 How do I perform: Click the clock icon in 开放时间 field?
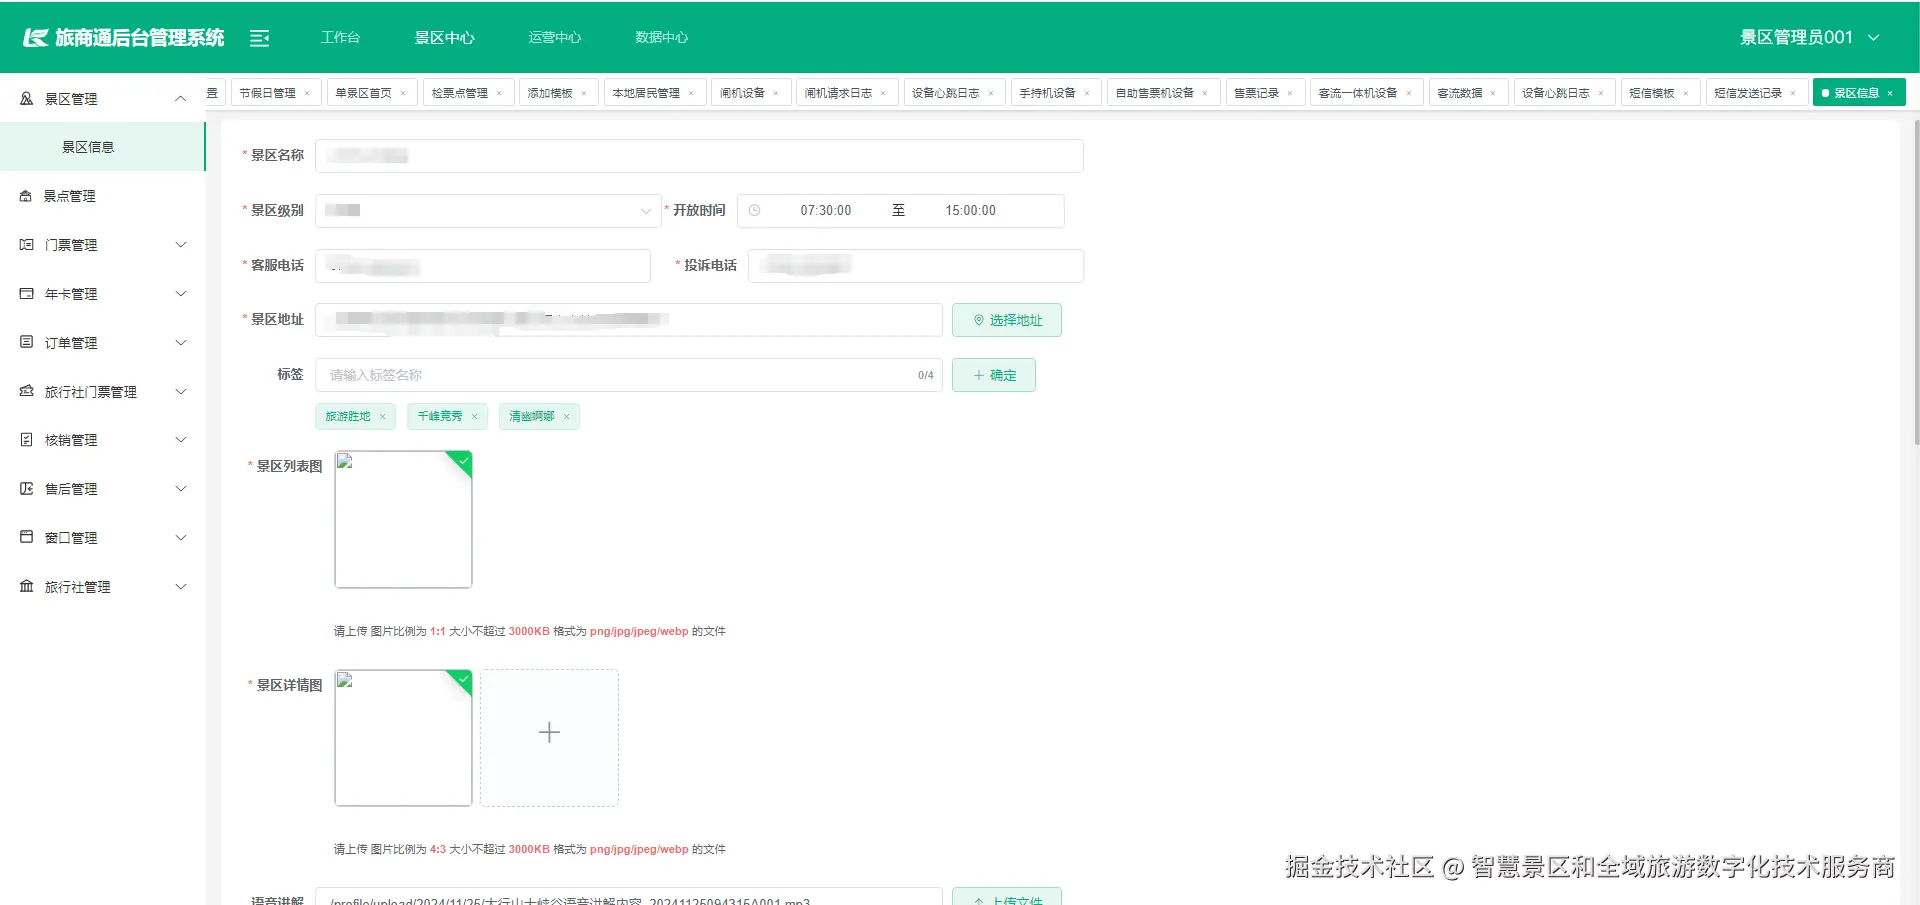(755, 210)
